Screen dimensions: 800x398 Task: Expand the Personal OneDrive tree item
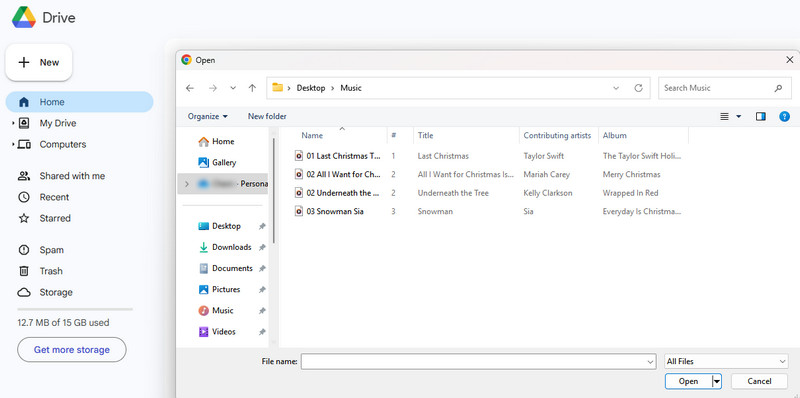(187, 184)
